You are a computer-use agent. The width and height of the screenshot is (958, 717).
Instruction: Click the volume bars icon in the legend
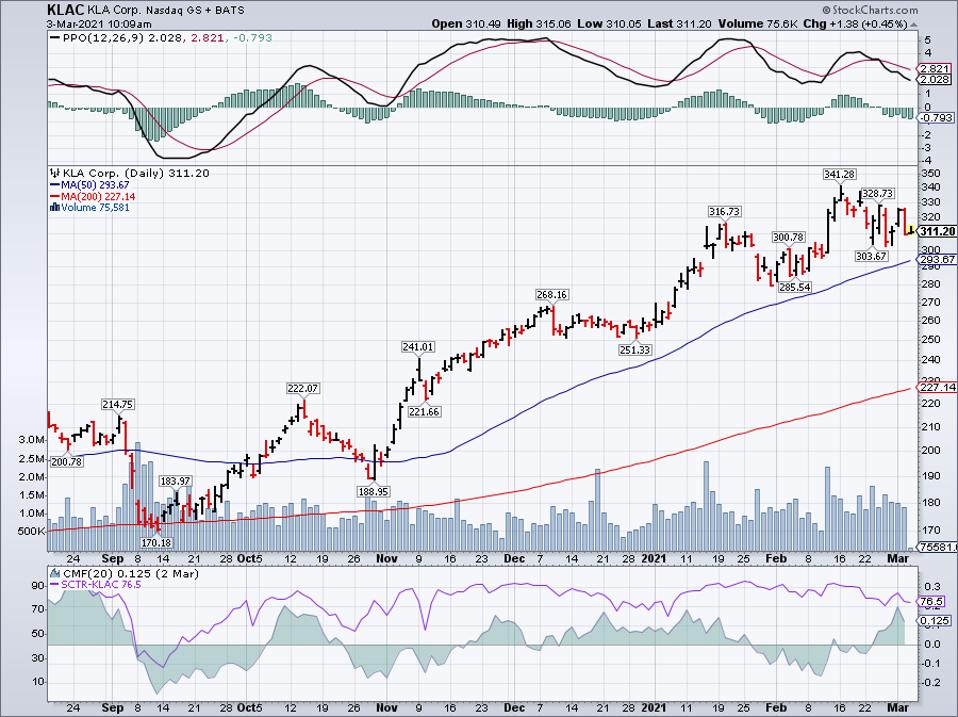55,207
